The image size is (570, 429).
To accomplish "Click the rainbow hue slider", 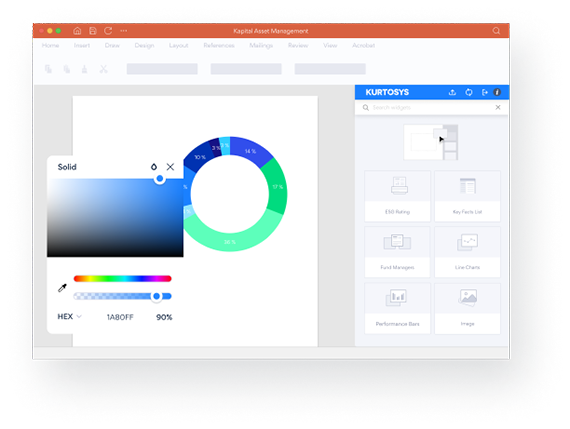I will point(123,278).
